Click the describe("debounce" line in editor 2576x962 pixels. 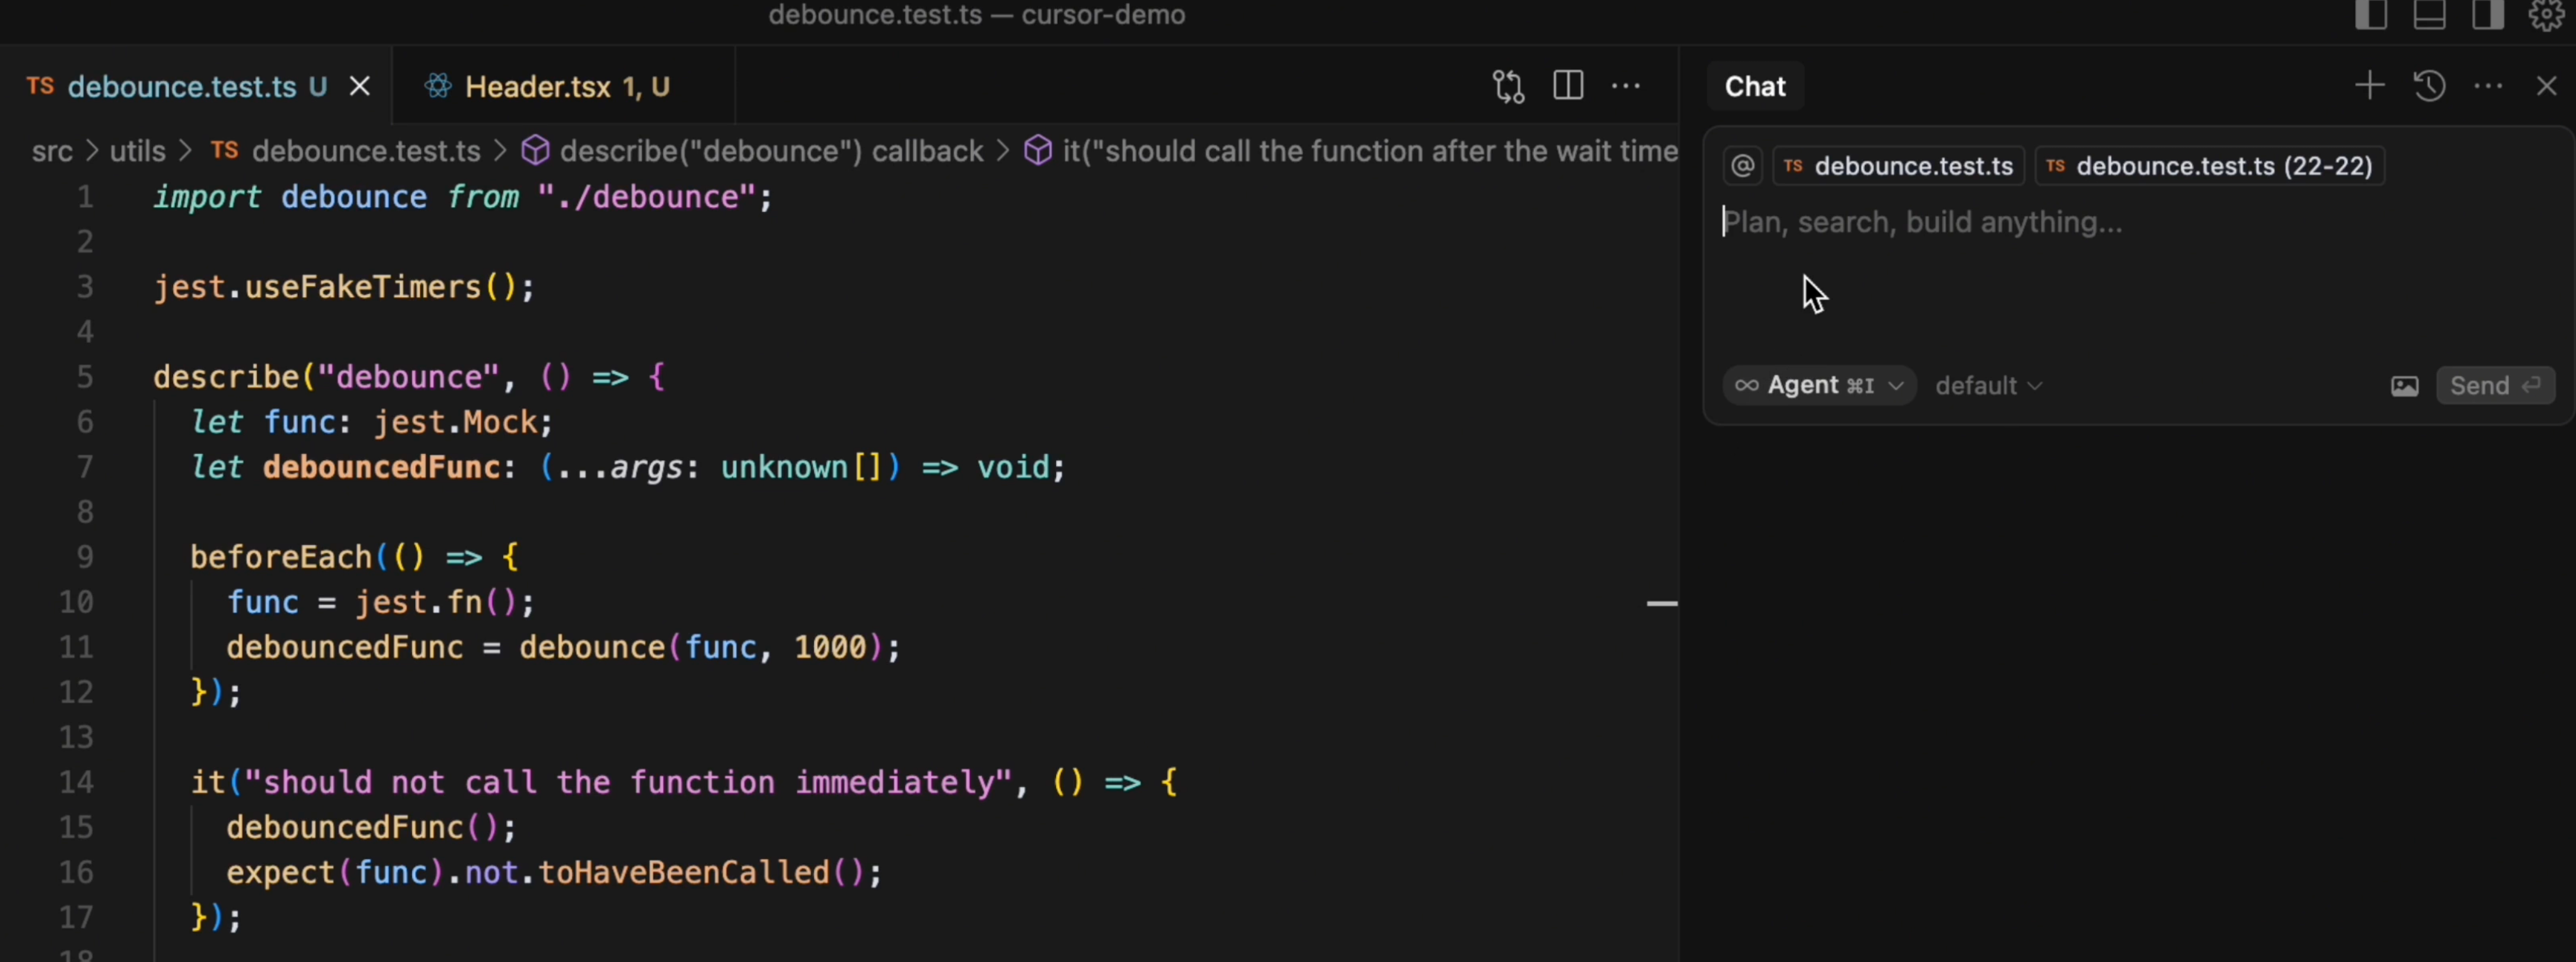coord(409,378)
